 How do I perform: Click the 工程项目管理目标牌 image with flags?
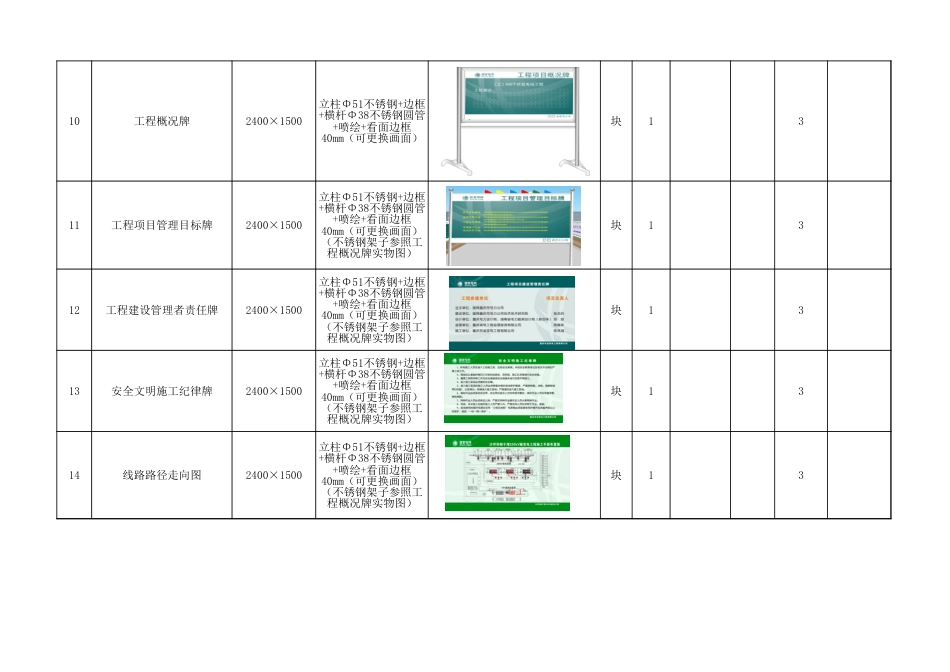pos(515,225)
